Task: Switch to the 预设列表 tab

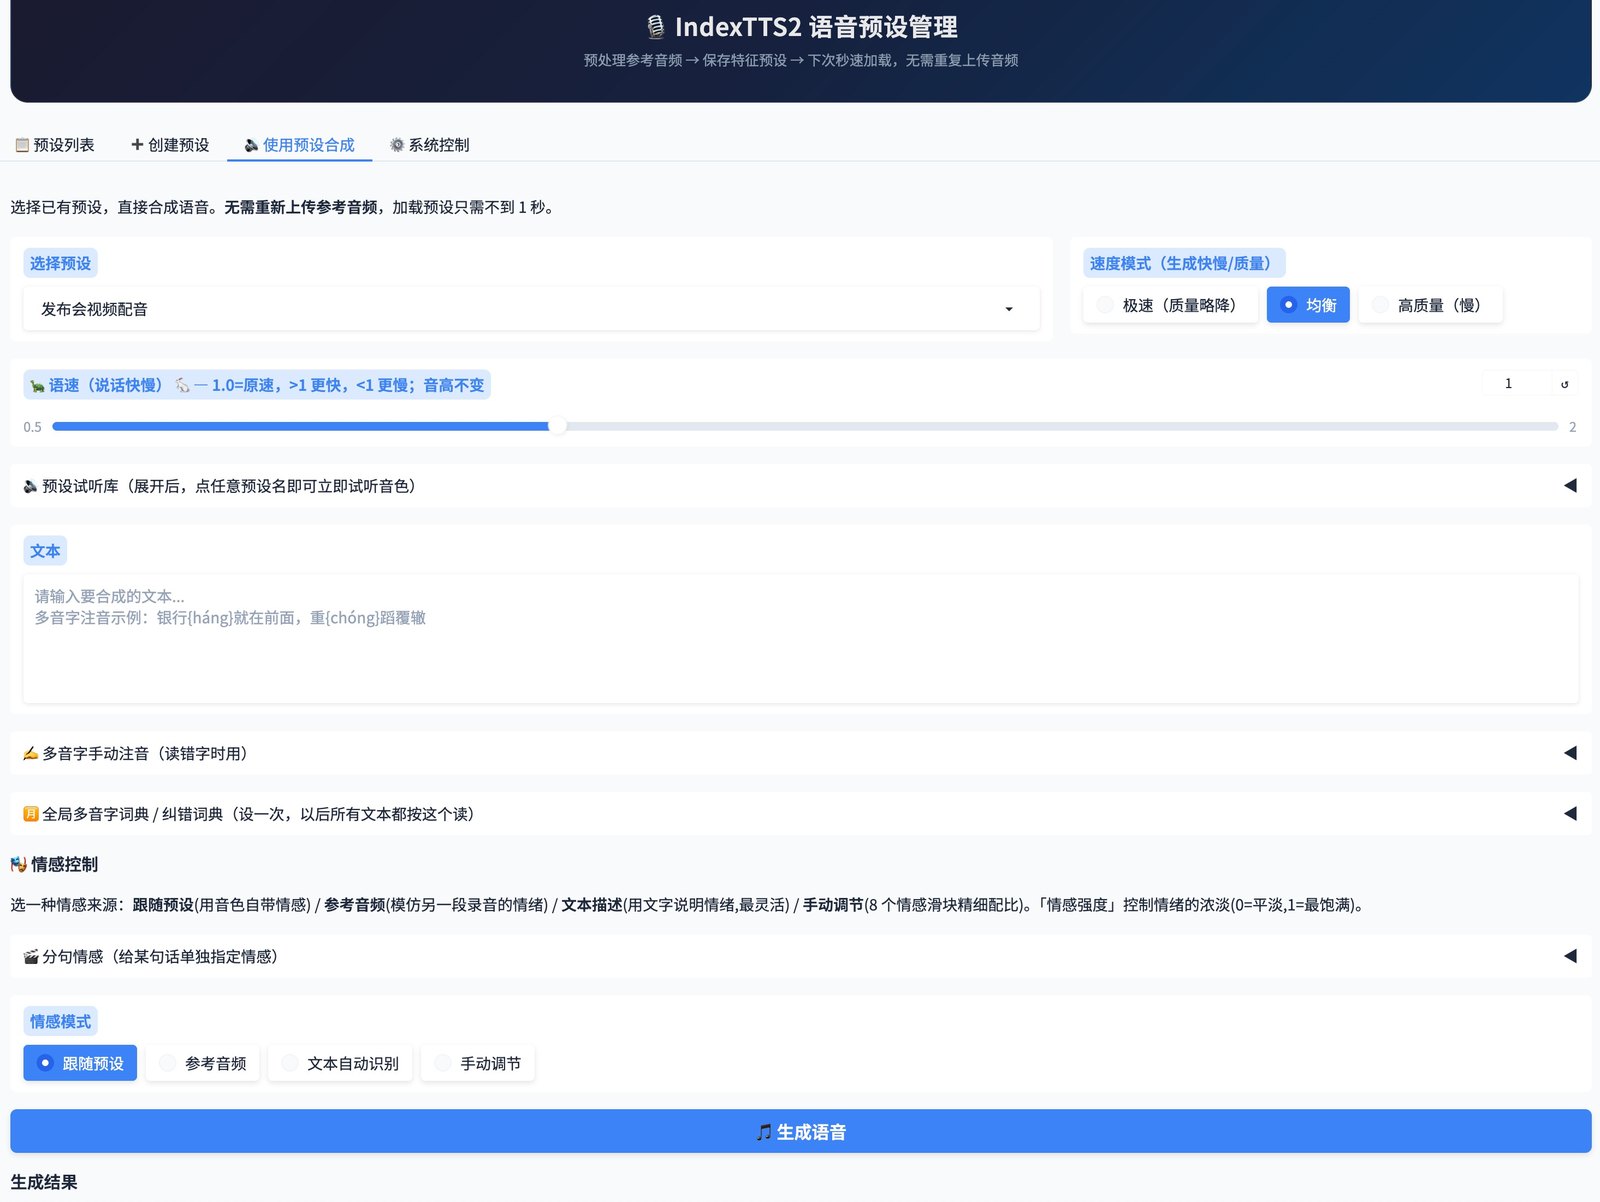Action: click(55, 145)
